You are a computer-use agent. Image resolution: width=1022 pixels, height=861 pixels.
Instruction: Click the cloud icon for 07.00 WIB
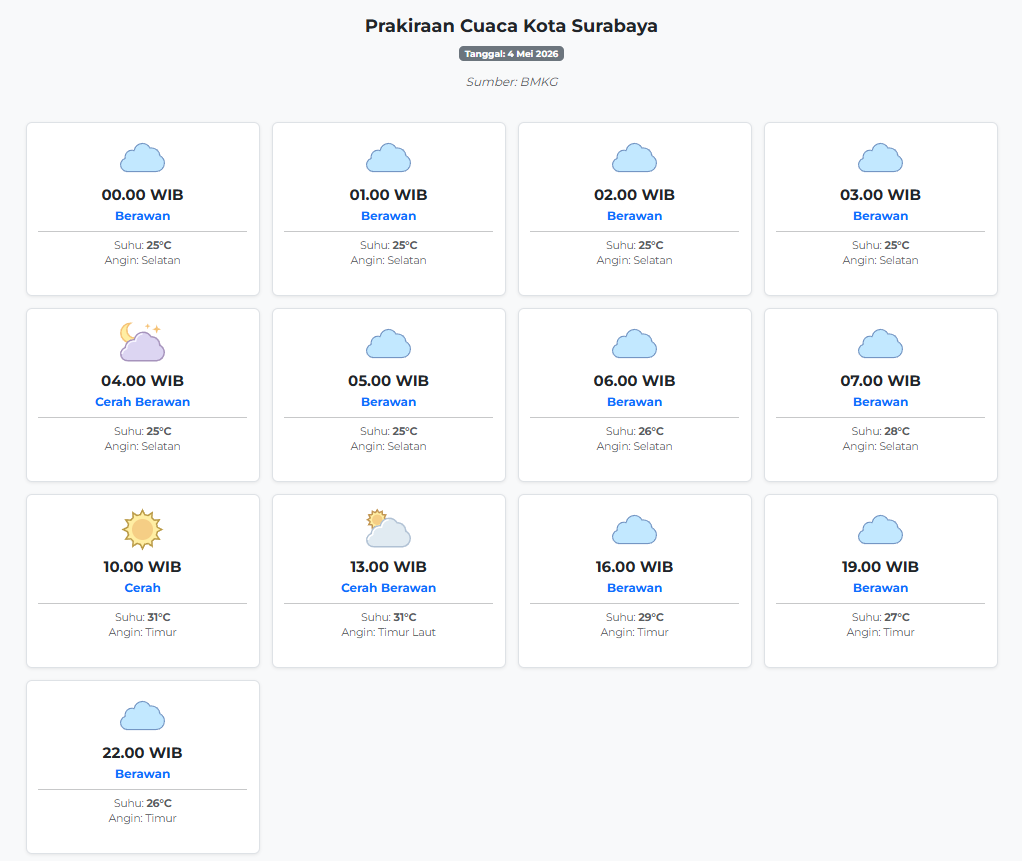pos(881,343)
